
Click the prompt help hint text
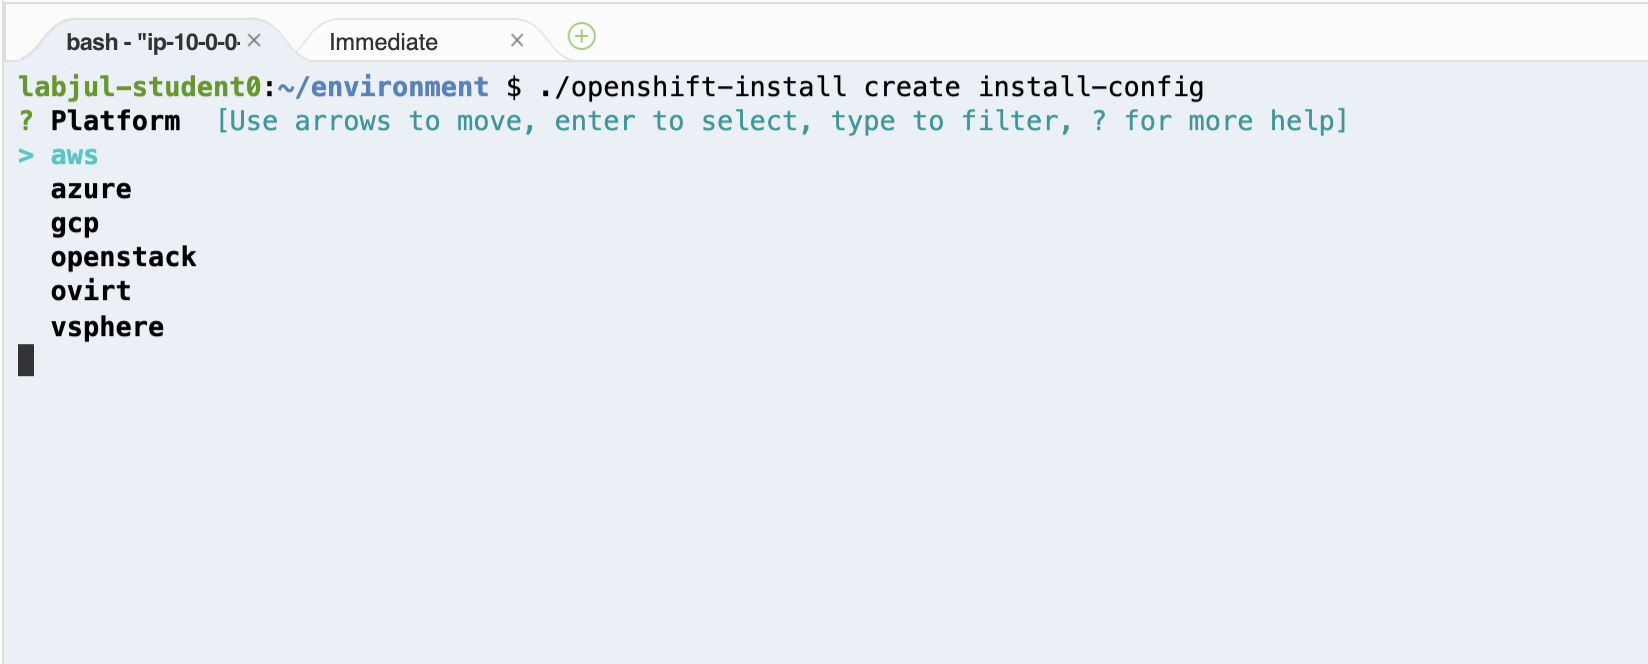(x=782, y=121)
